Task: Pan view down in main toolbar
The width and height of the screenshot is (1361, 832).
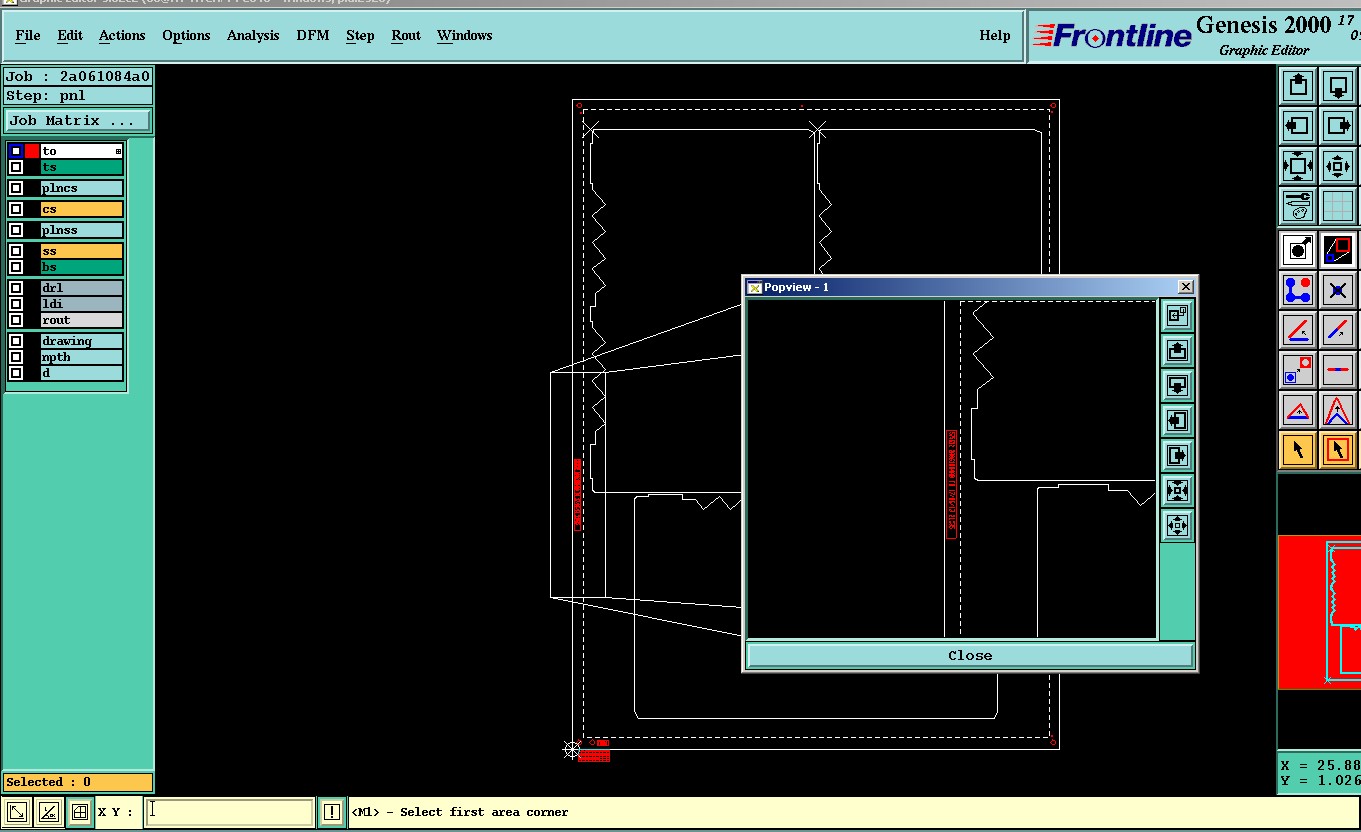Action: click(x=1338, y=86)
